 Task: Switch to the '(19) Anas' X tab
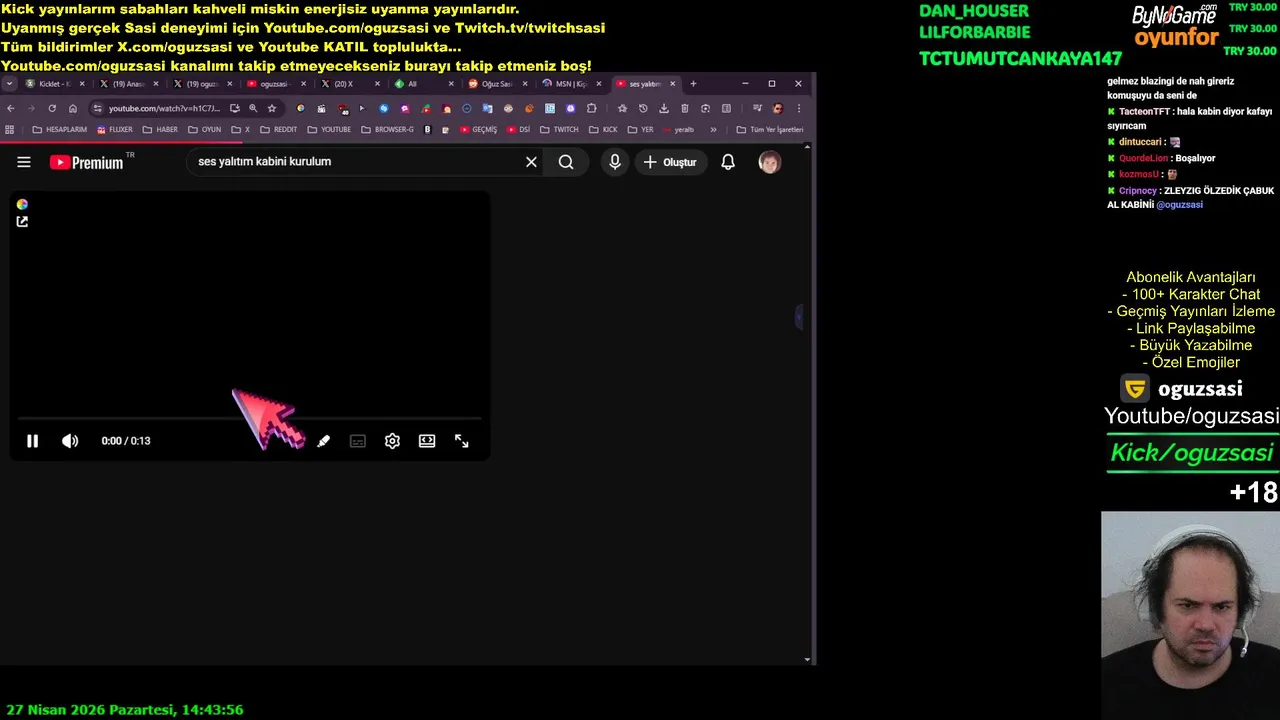pos(128,84)
